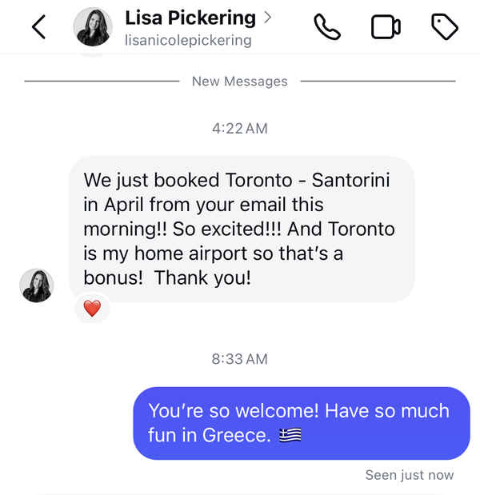Open Lisa Pickering's name header
This screenshot has width=480, height=495.
pyautogui.click(x=190, y=18)
